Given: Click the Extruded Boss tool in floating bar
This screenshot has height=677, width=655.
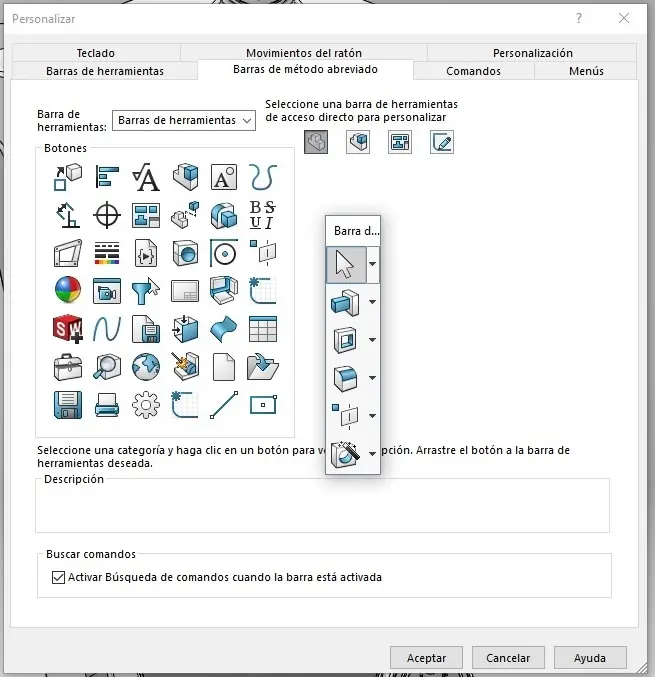Looking at the screenshot, I should tap(345, 303).
